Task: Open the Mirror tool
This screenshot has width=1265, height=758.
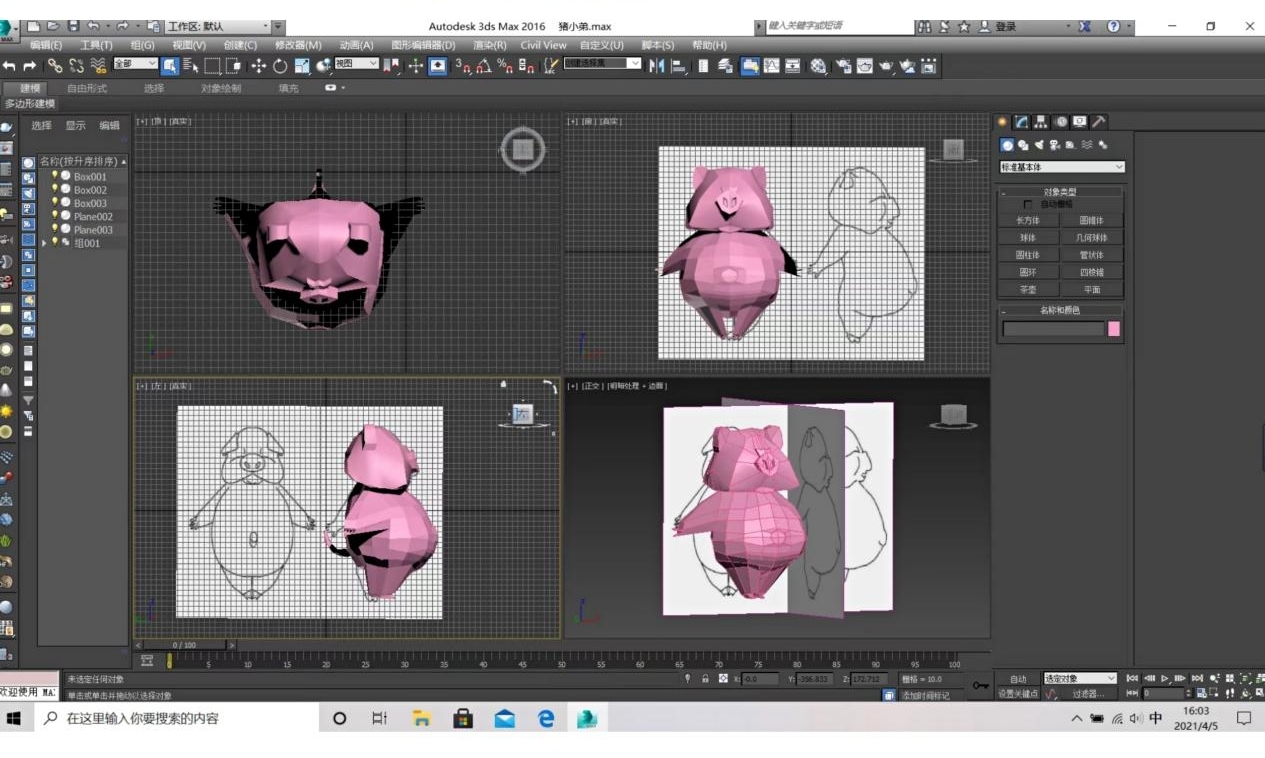Action: 656,66
